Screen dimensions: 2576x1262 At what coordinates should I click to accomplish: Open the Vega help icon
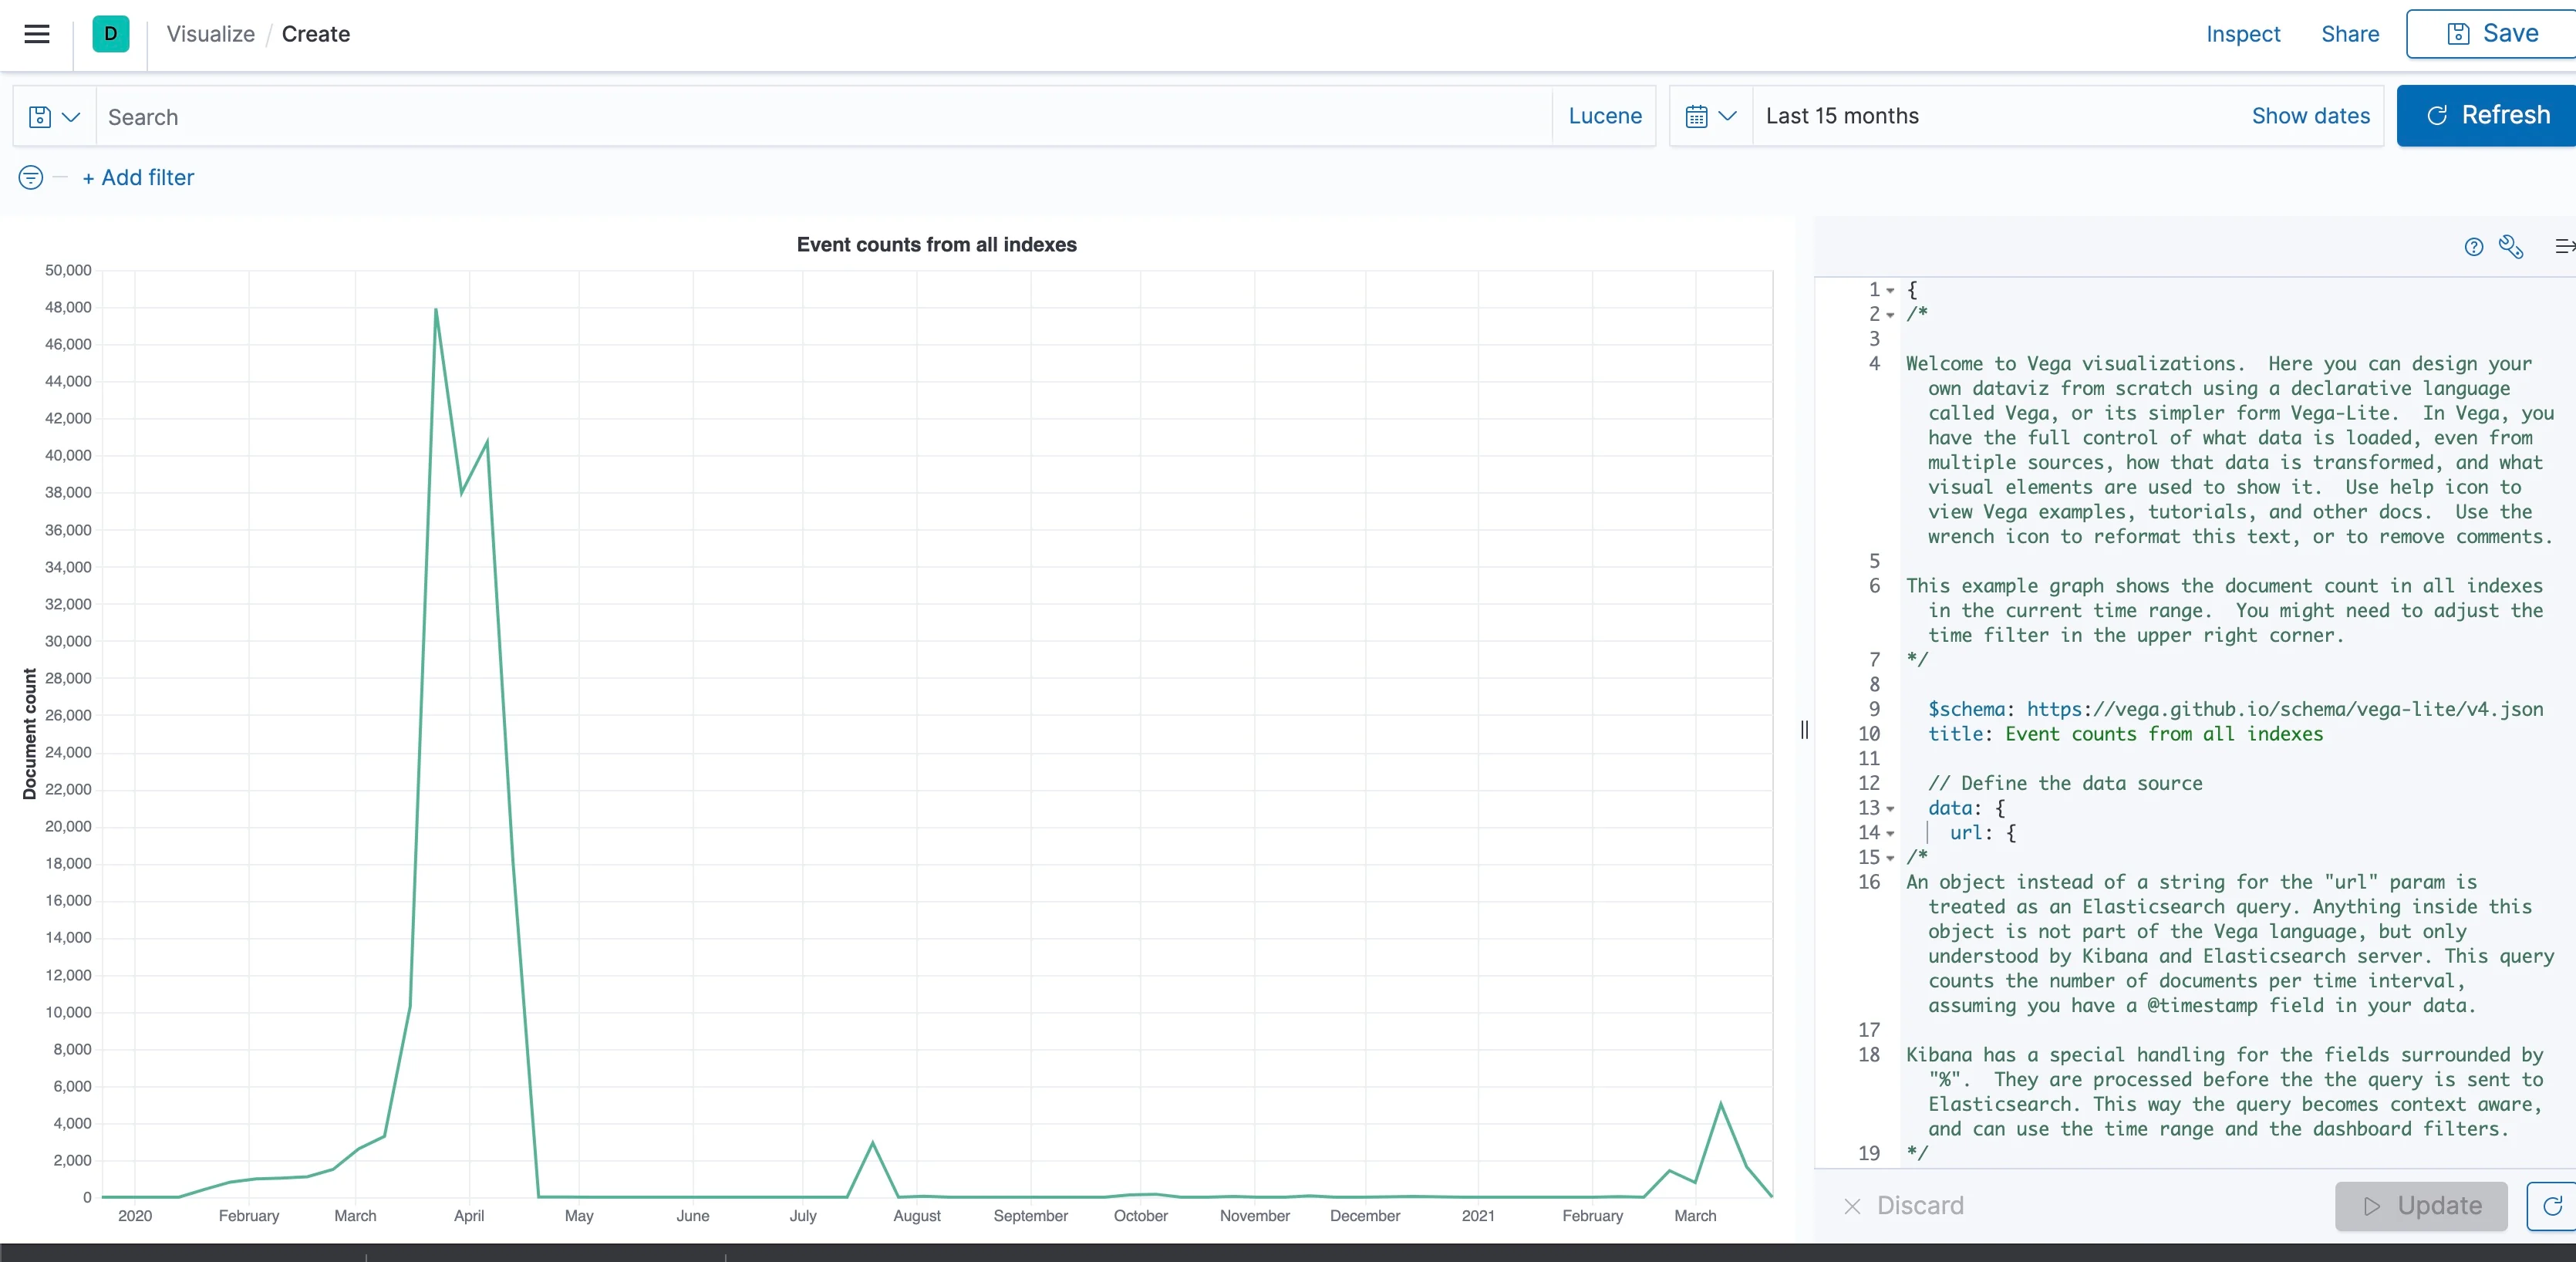2473,247
